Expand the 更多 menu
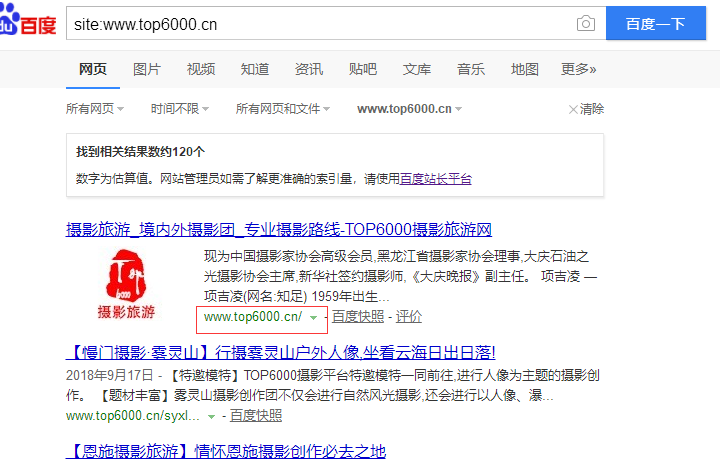The width and height of the screenshot is (720, 459). [x=578, y=69]
